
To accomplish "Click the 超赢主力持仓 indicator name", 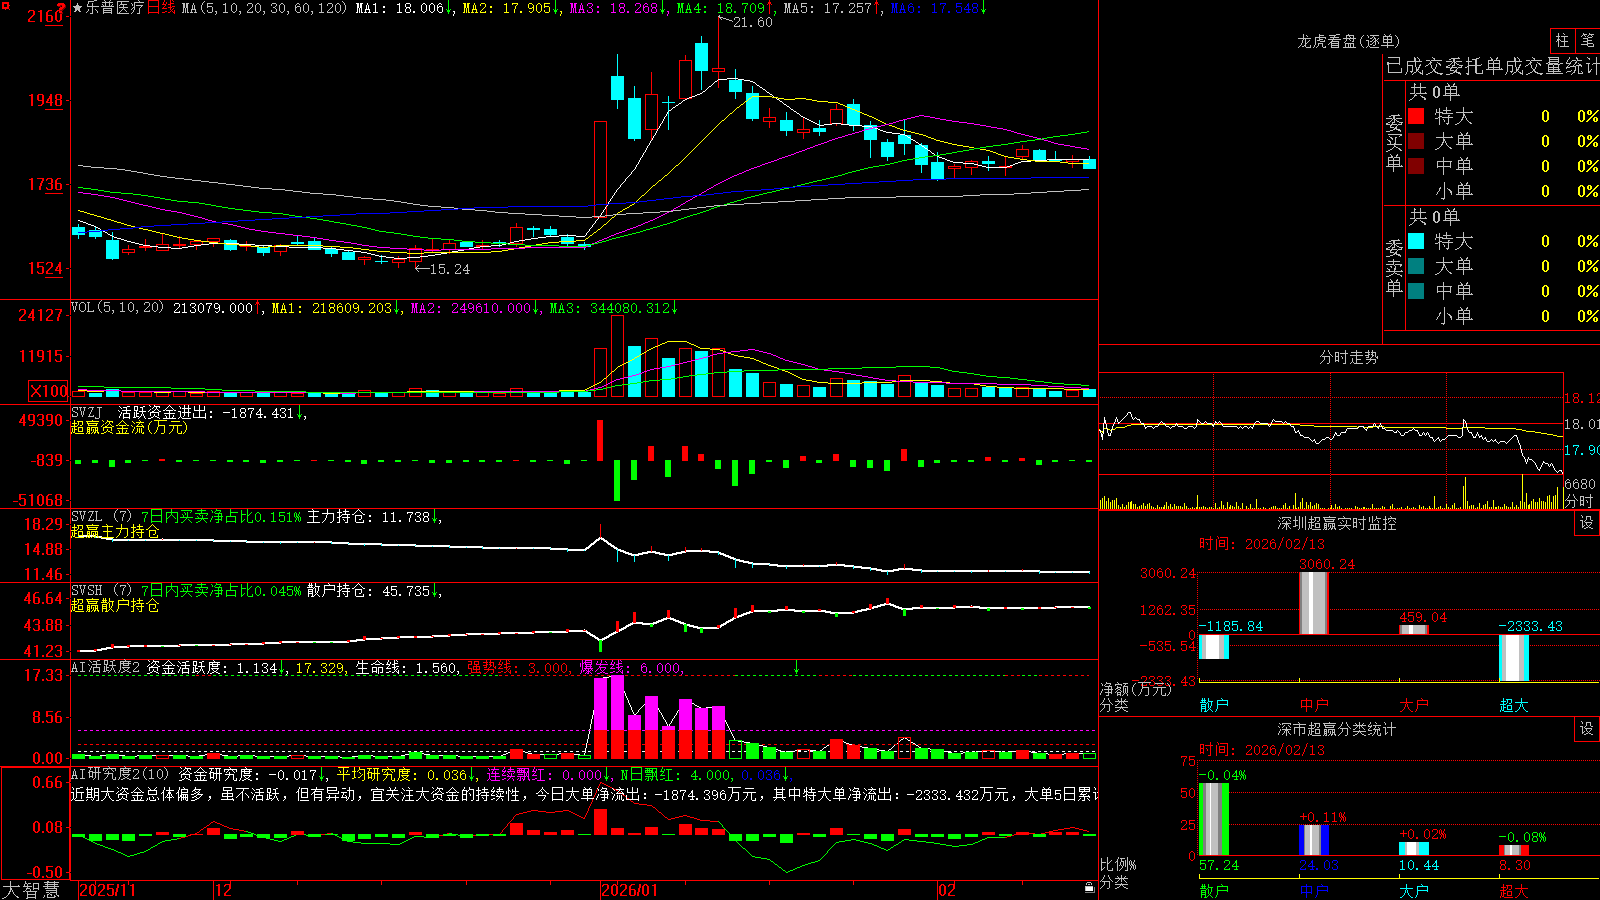I will coord(115,531).
